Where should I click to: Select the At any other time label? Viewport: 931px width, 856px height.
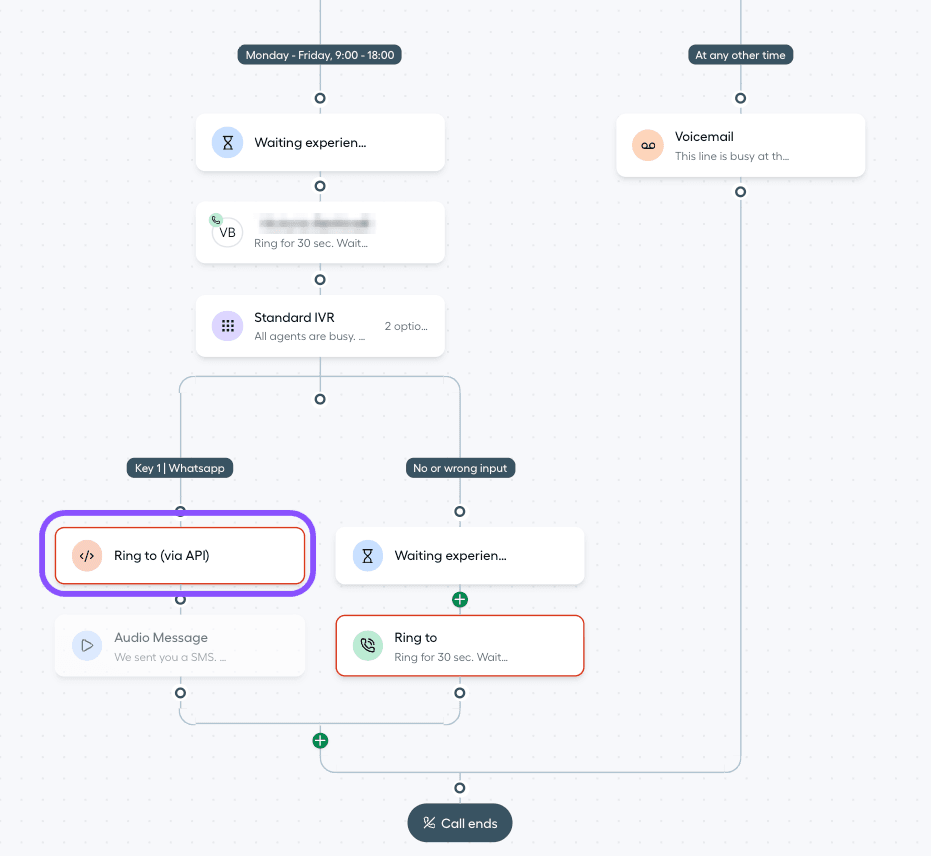coord(740,55)
